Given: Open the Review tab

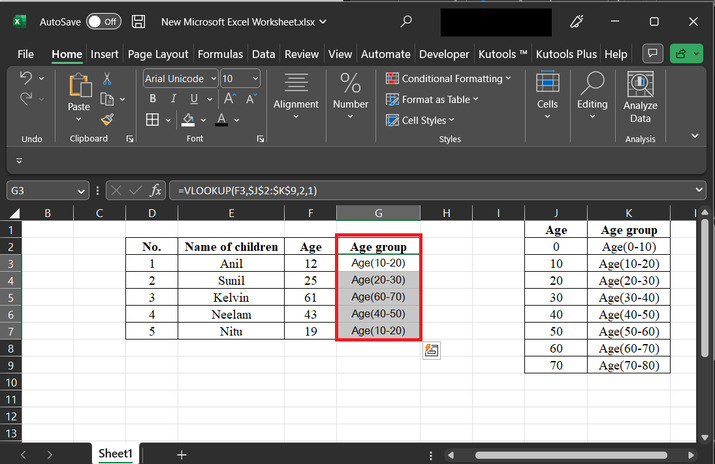Looking at the screenshot, I should [x=301, y=54].
